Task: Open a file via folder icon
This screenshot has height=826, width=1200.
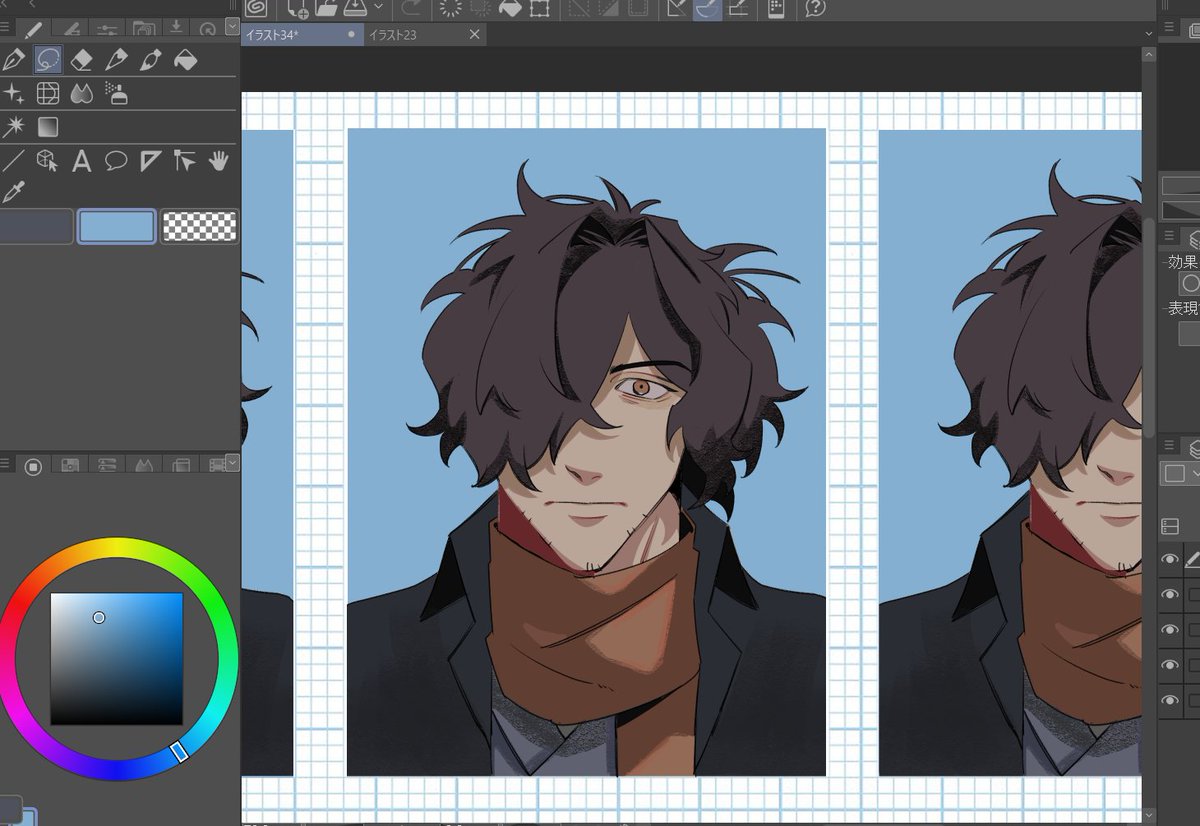Action: 326,8
